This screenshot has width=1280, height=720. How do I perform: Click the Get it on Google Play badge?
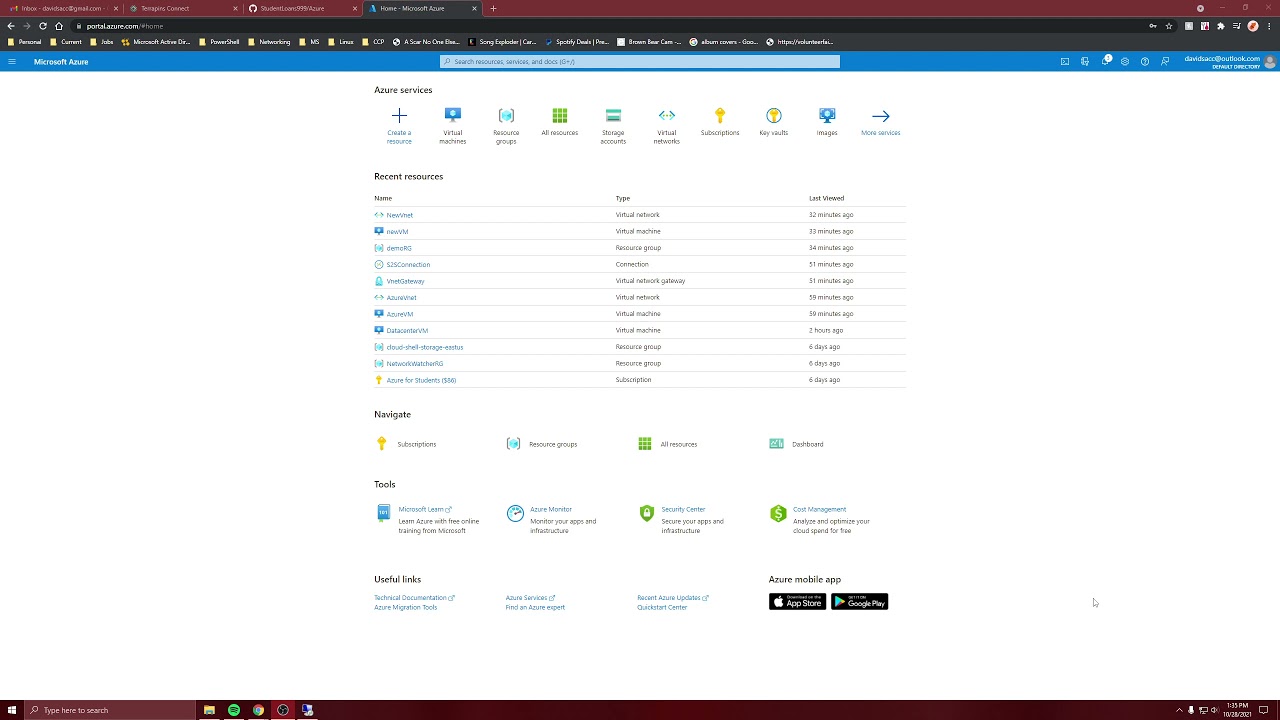(859, 601)
